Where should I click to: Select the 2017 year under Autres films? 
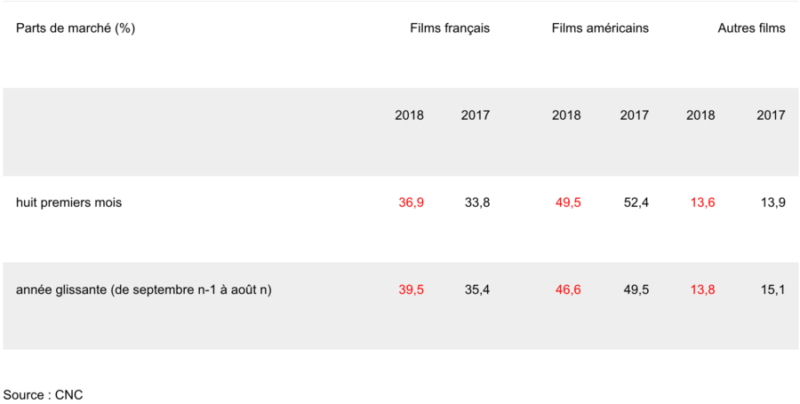coord(771,115)
